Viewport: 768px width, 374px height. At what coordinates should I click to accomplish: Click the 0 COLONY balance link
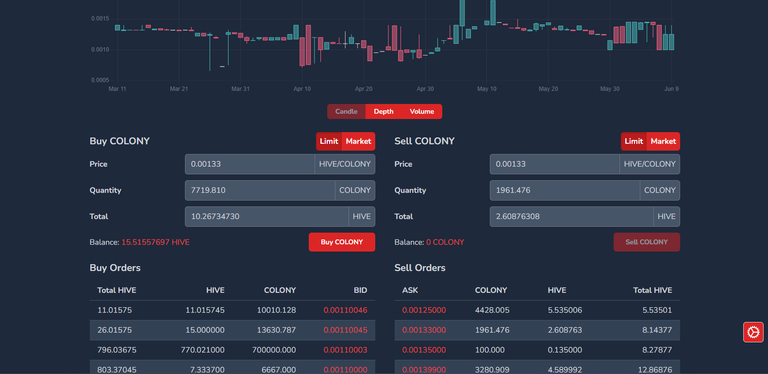(x=445, y=242)
